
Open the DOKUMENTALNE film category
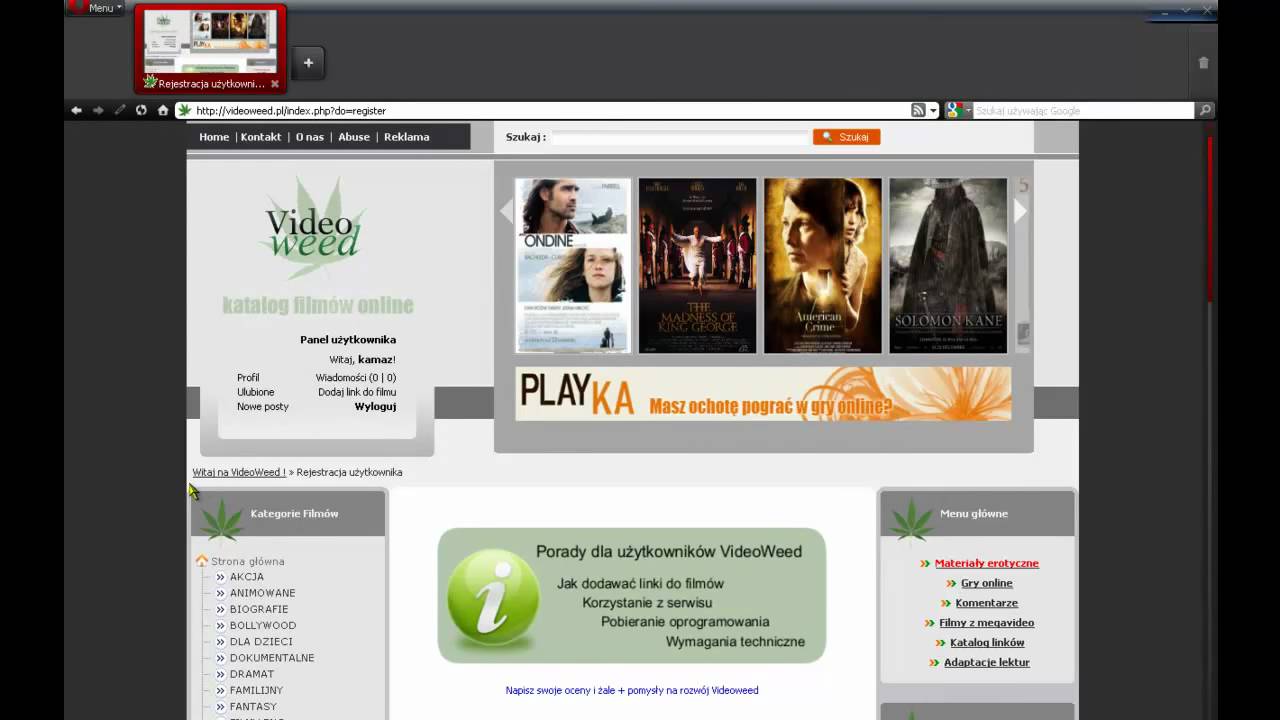click(x=272, y=658)
